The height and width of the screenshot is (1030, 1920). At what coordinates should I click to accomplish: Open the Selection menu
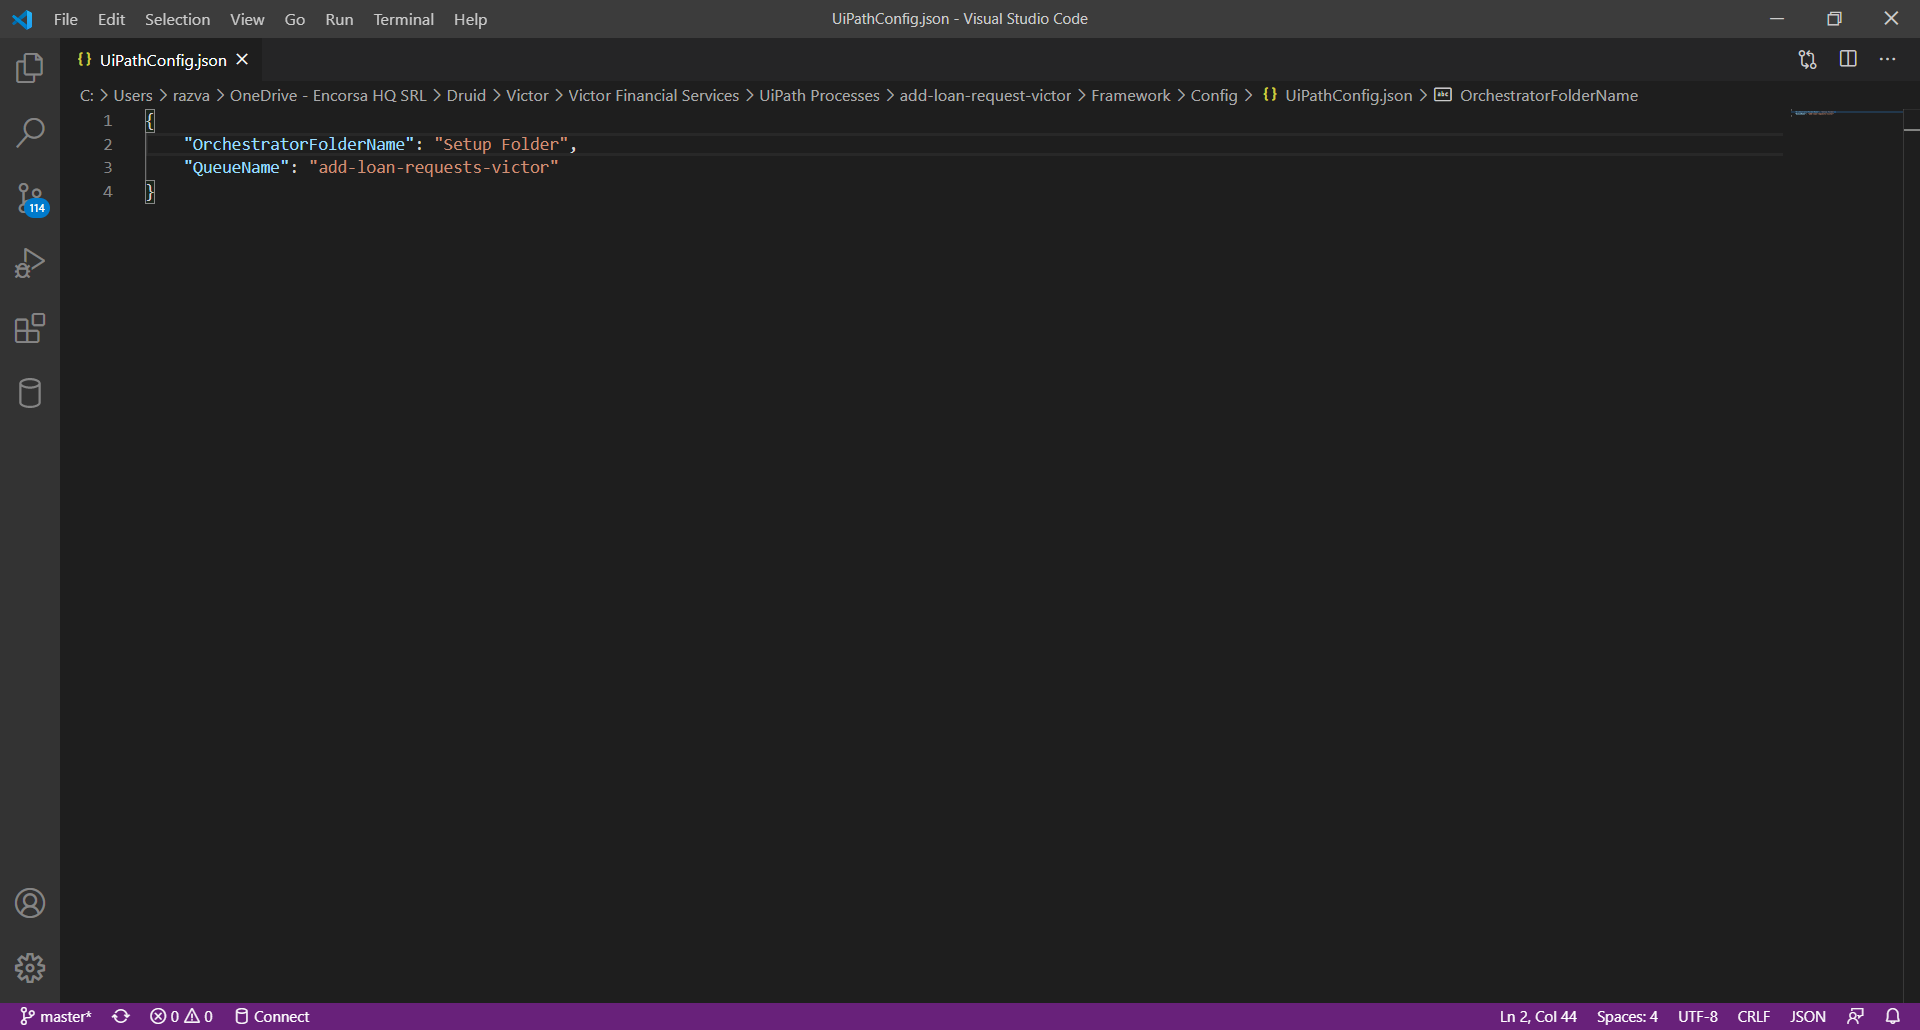point(177,19)
